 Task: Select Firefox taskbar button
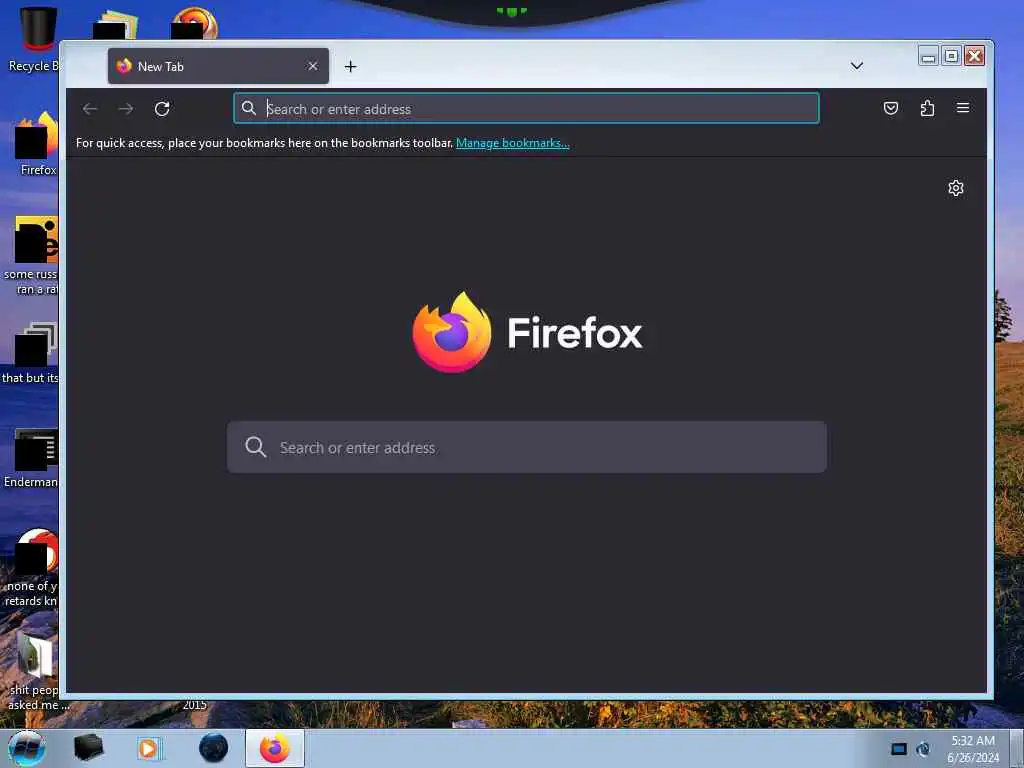point(275,748)
